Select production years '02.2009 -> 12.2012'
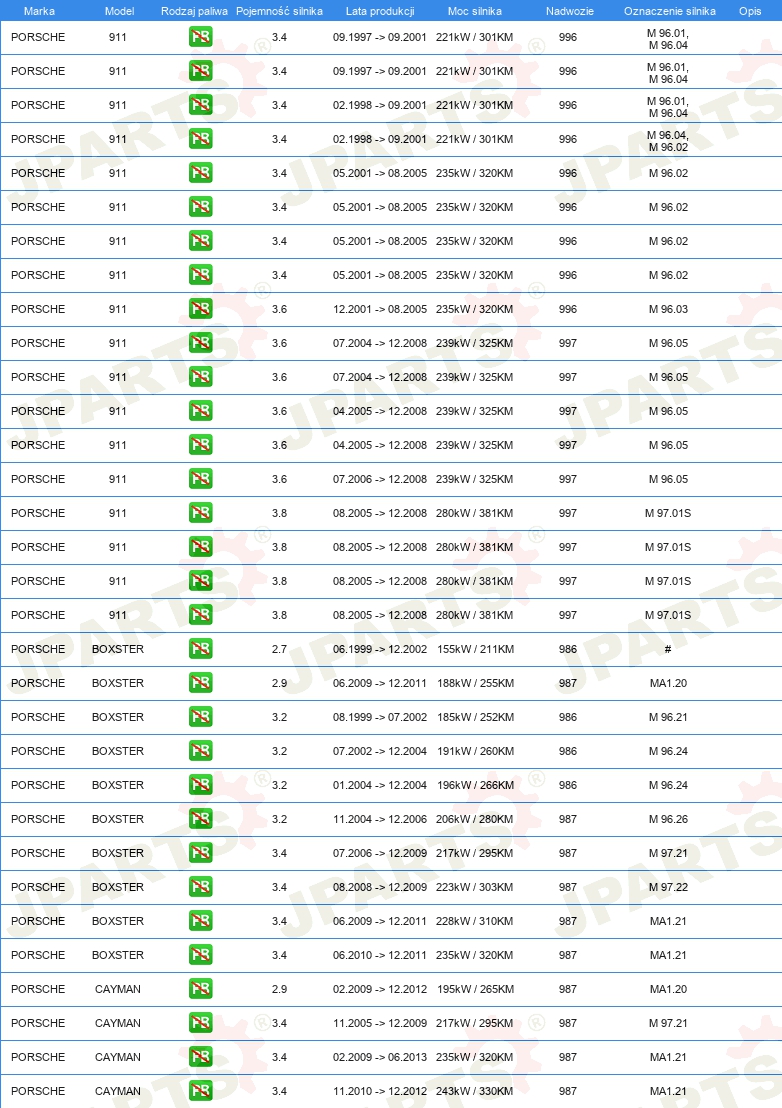Image resolution: width=782 pixels, height=1108 pixels. tap(380, 989)
